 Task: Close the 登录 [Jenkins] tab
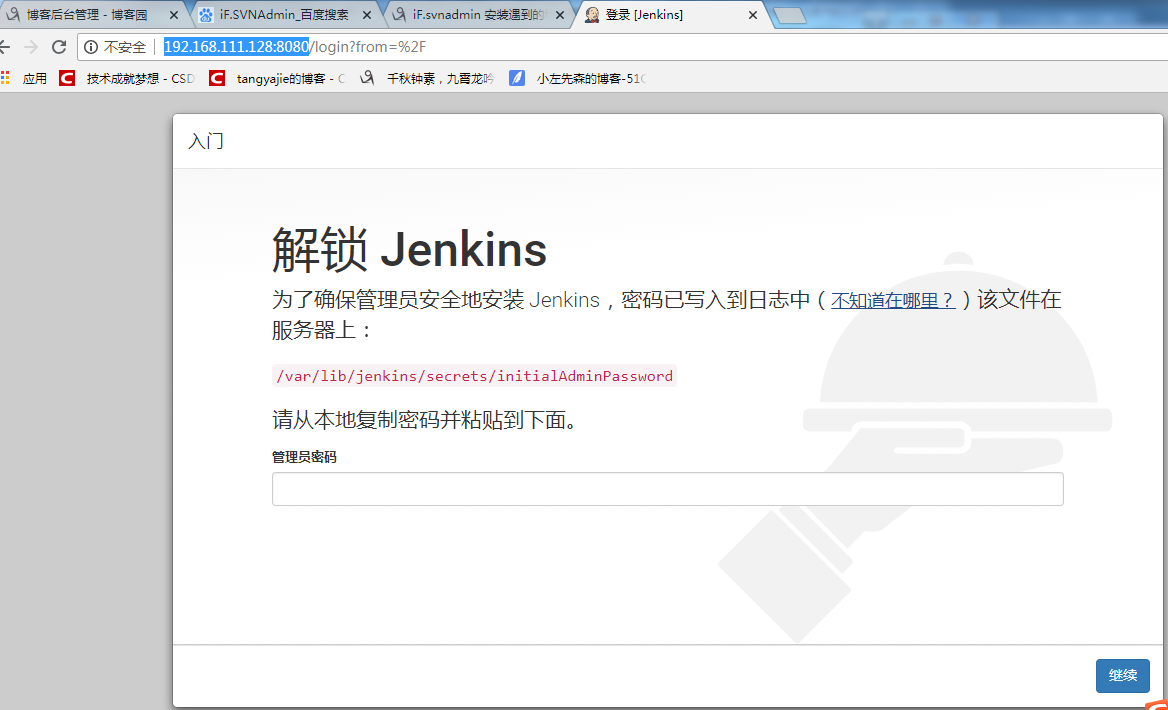point(753,15)
